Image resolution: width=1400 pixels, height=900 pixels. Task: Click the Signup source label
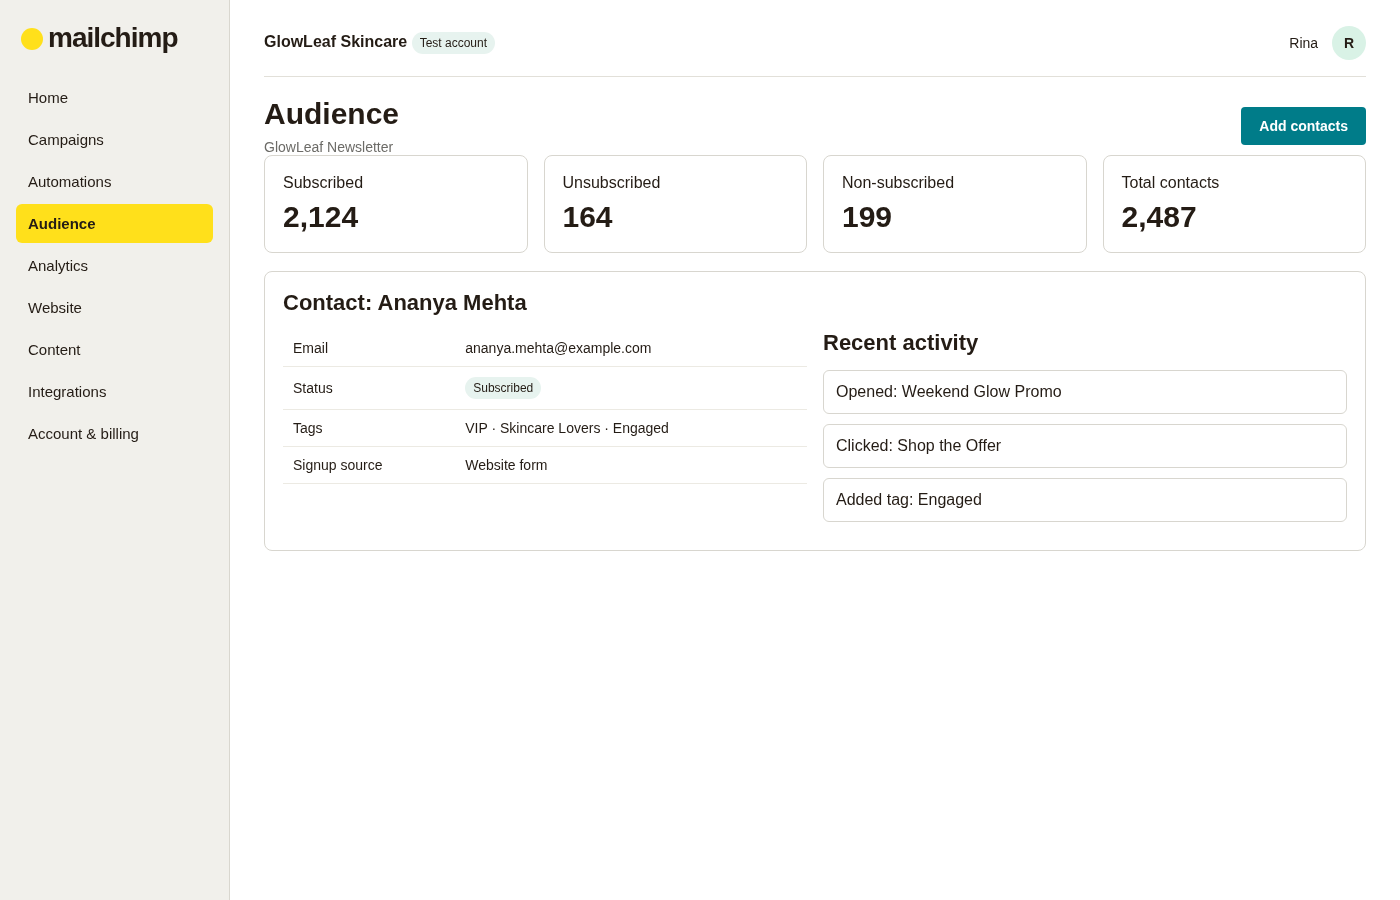pos(337,465)
